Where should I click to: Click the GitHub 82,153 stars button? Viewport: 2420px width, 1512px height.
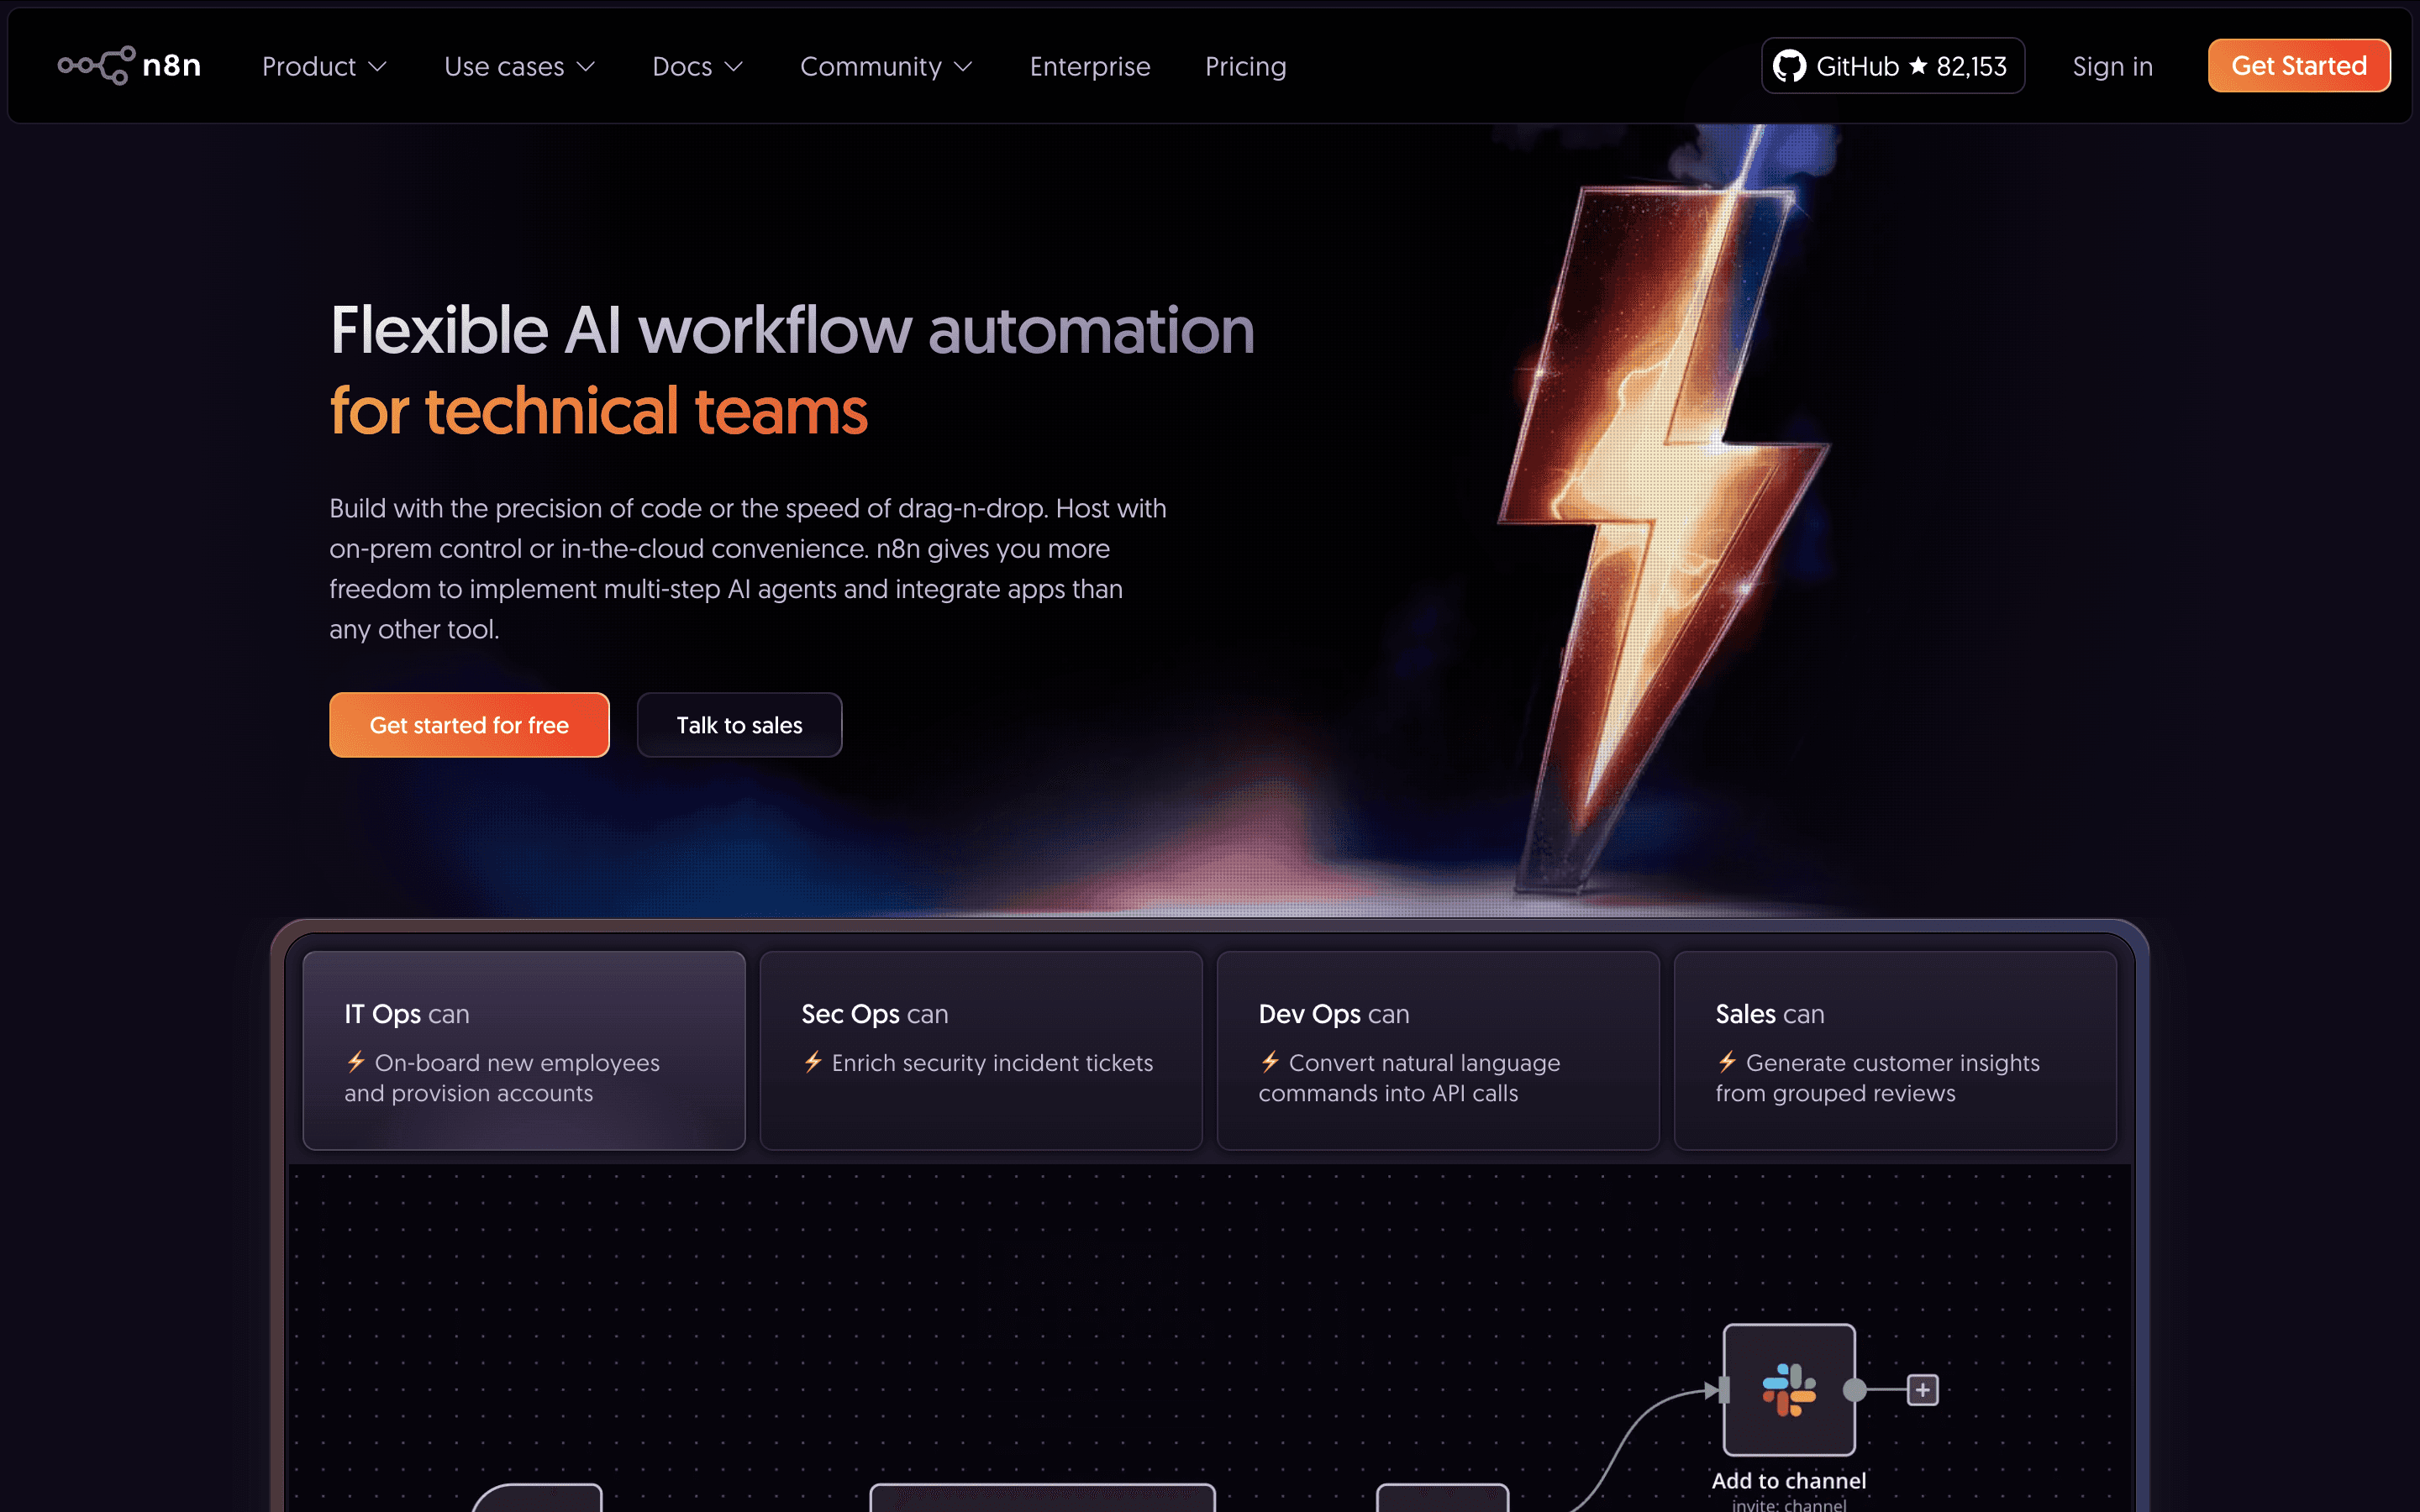pyautogui.click(x=1892, y=66)
